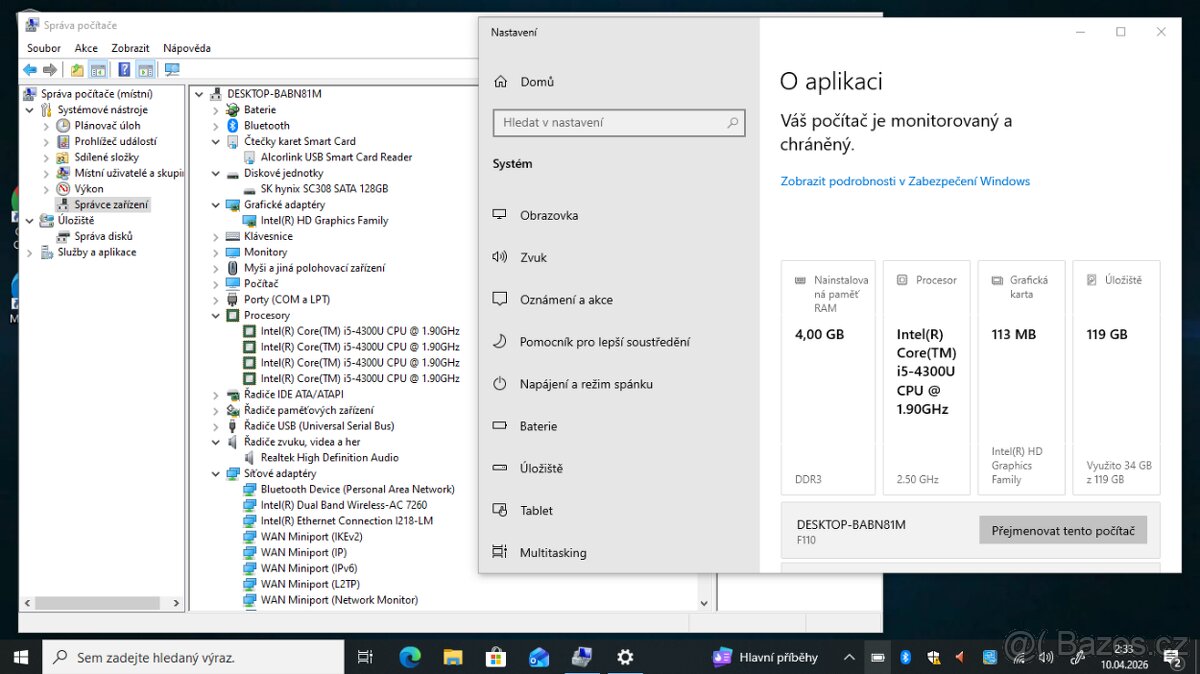
Task: Open the Akce menu
Action: click(x=86, y=47)
